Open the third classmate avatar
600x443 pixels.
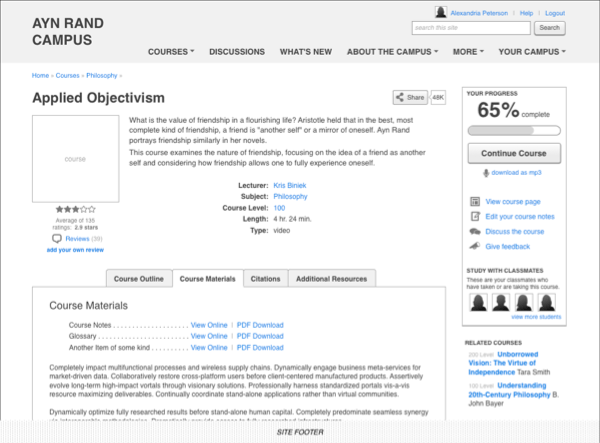tap(524, 303)
